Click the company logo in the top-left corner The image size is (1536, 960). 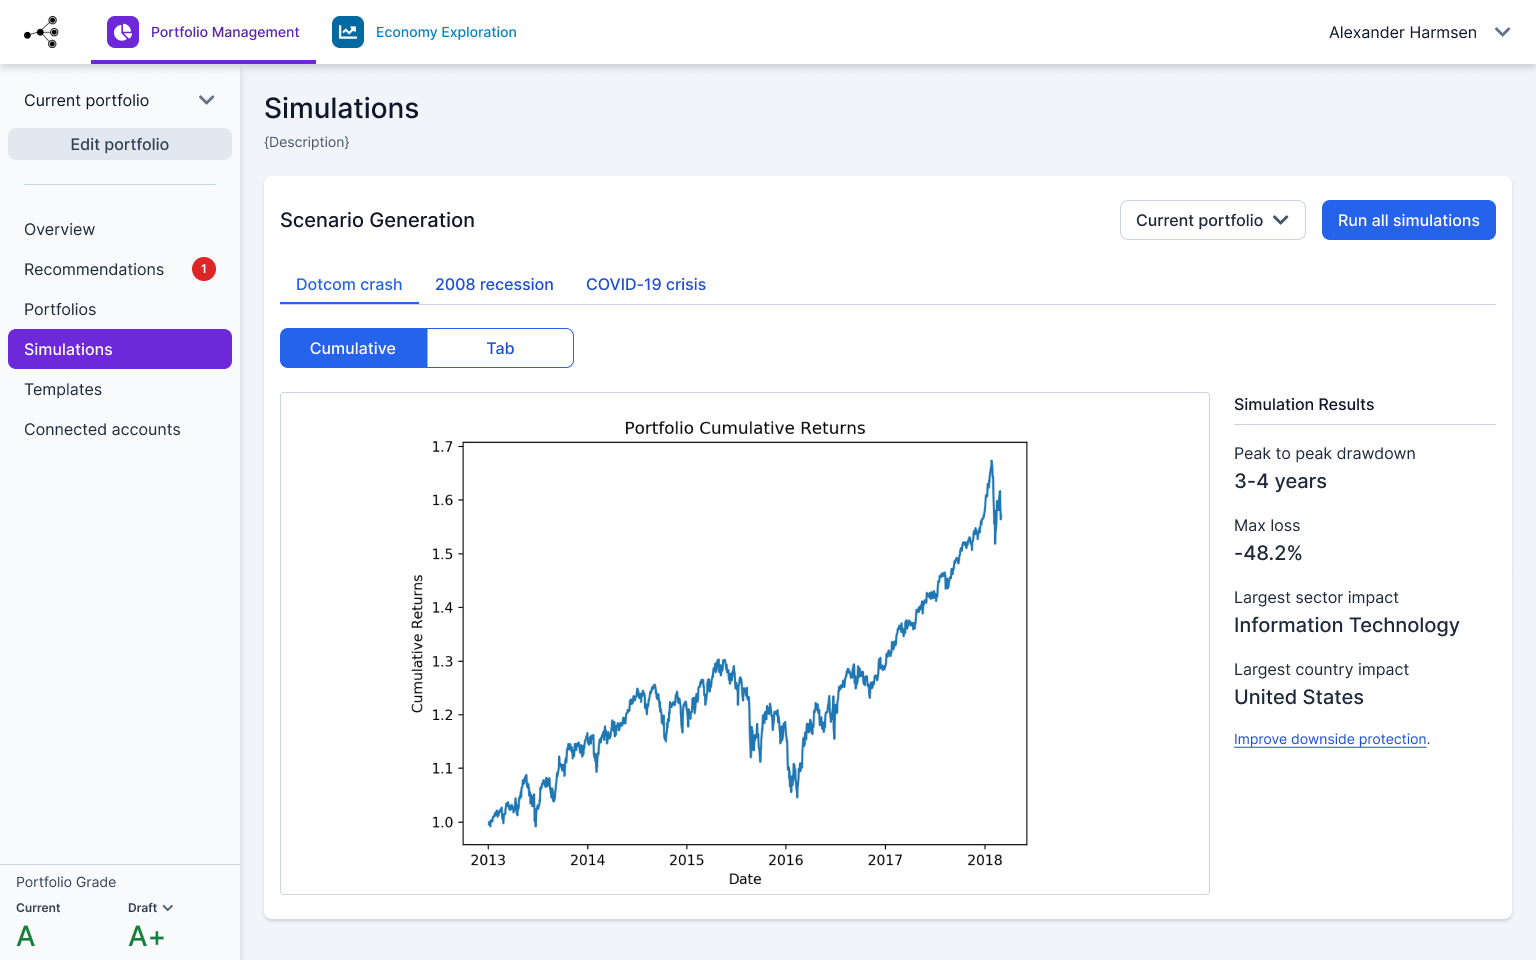click(41, 31)
